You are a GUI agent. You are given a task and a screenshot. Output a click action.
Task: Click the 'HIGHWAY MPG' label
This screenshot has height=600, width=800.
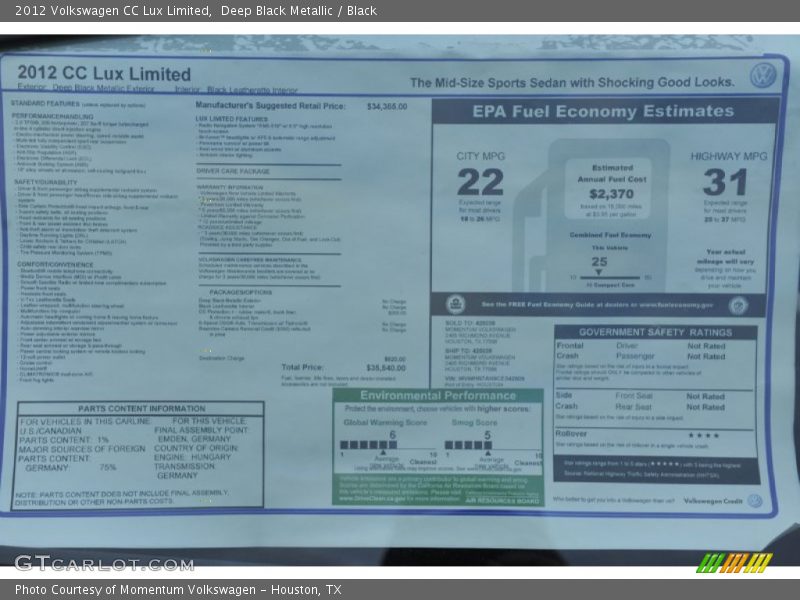729,156
